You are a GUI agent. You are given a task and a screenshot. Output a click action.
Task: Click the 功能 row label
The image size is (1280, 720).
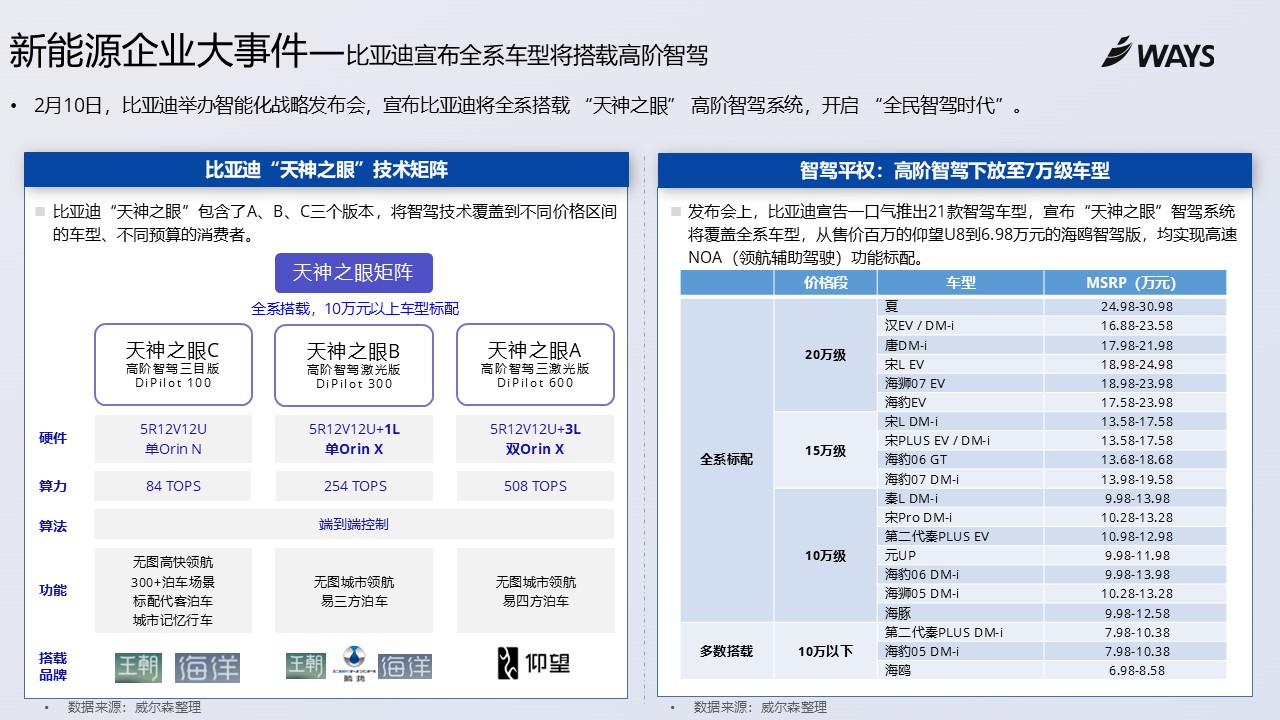53,590
